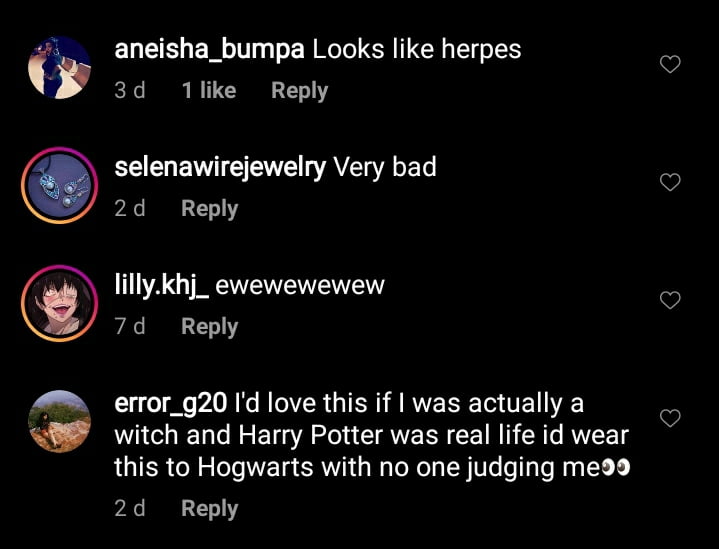Visit the lilly.khj_ username link
The width and height of the screenshot is (719, 549).
pos(162,285)
